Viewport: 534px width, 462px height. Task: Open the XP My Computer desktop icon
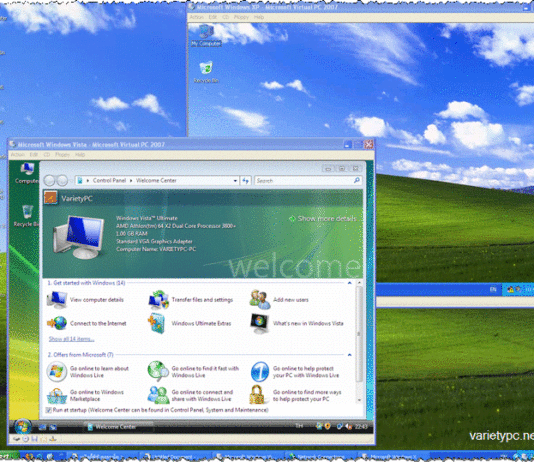coord(206,35)
